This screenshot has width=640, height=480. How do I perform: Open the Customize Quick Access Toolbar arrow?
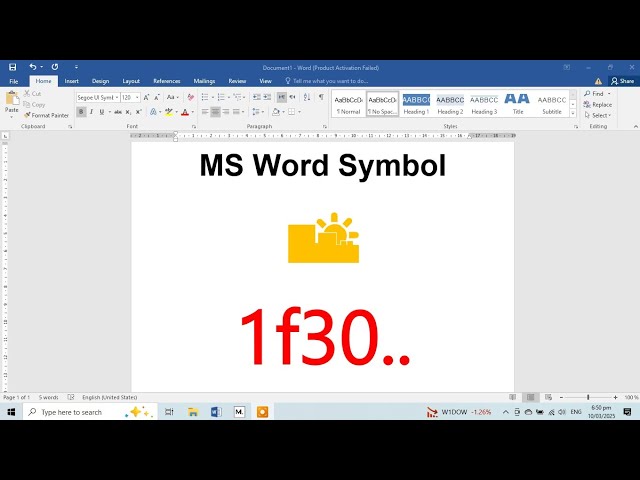point(76,67)
